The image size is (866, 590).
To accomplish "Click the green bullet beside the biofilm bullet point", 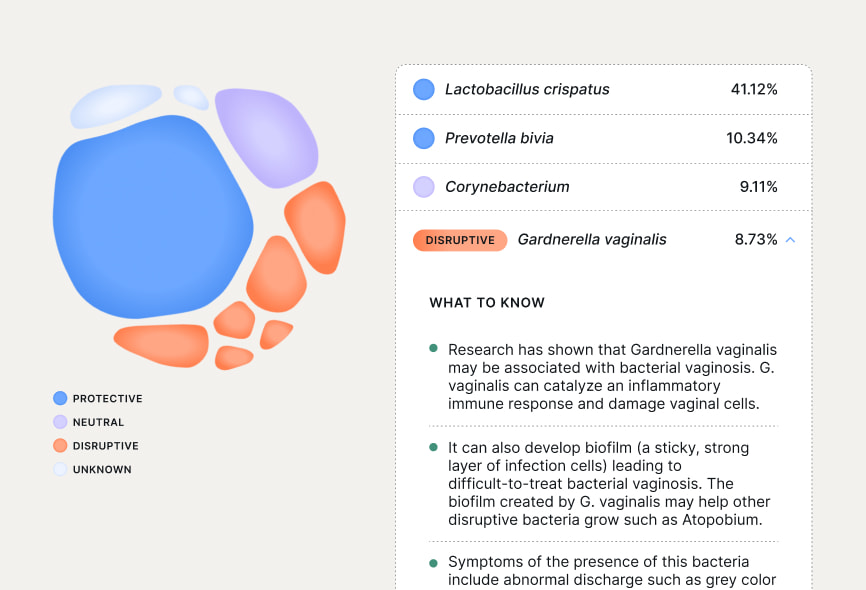I will pyautogui.click(x=433, y=449).
